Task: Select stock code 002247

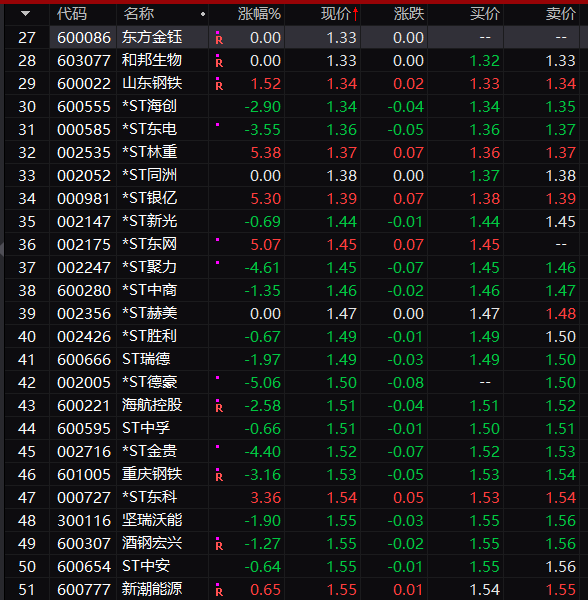Action: coord(84,267)
